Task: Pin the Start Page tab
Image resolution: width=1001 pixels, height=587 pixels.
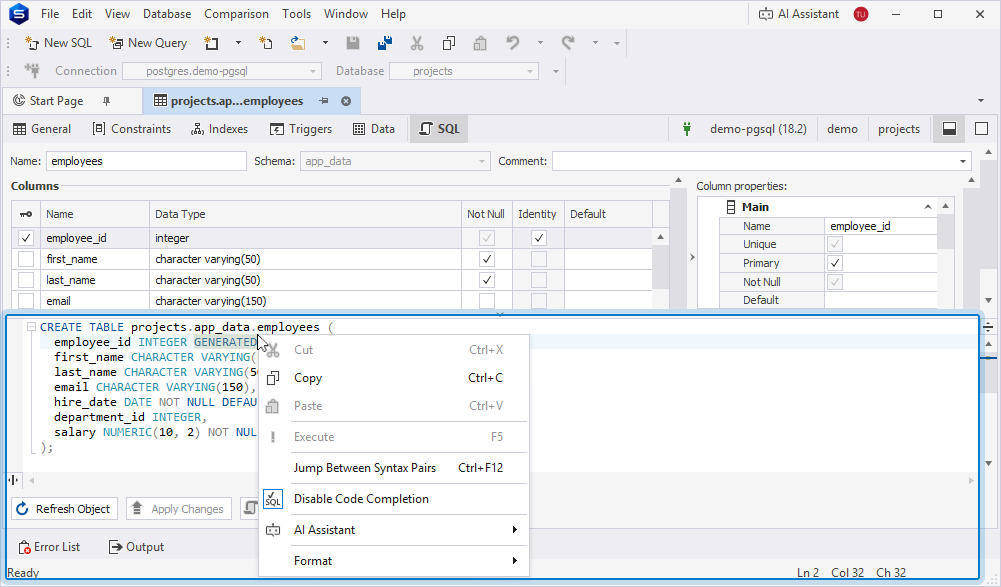Action: click(107, 101)
